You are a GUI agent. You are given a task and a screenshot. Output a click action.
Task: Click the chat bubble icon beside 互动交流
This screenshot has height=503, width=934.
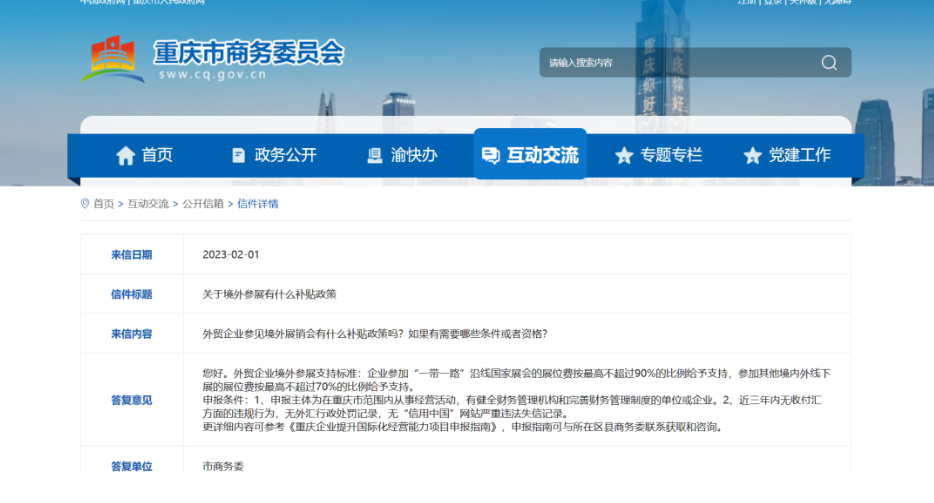(x=490, y=155)
